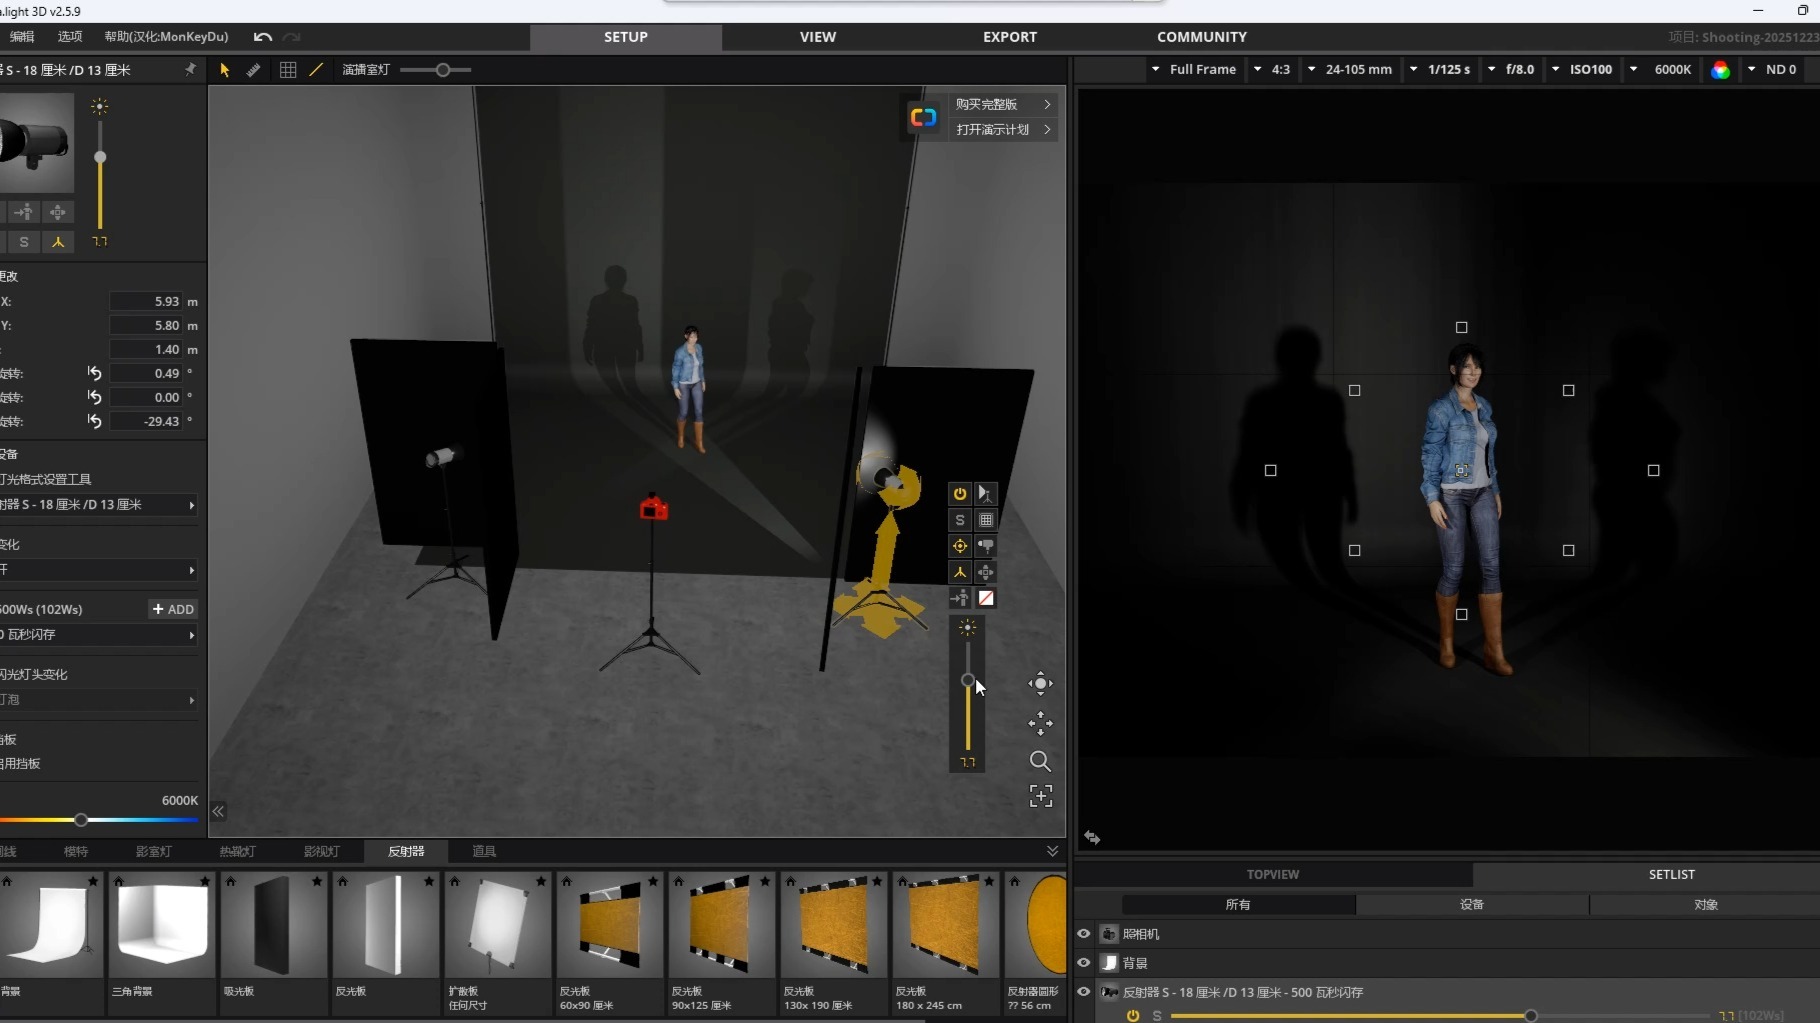Toggle visibility of 照相机 row
The height and width of the screenshot is (1023, 1820).
(x=1083, y=934)
